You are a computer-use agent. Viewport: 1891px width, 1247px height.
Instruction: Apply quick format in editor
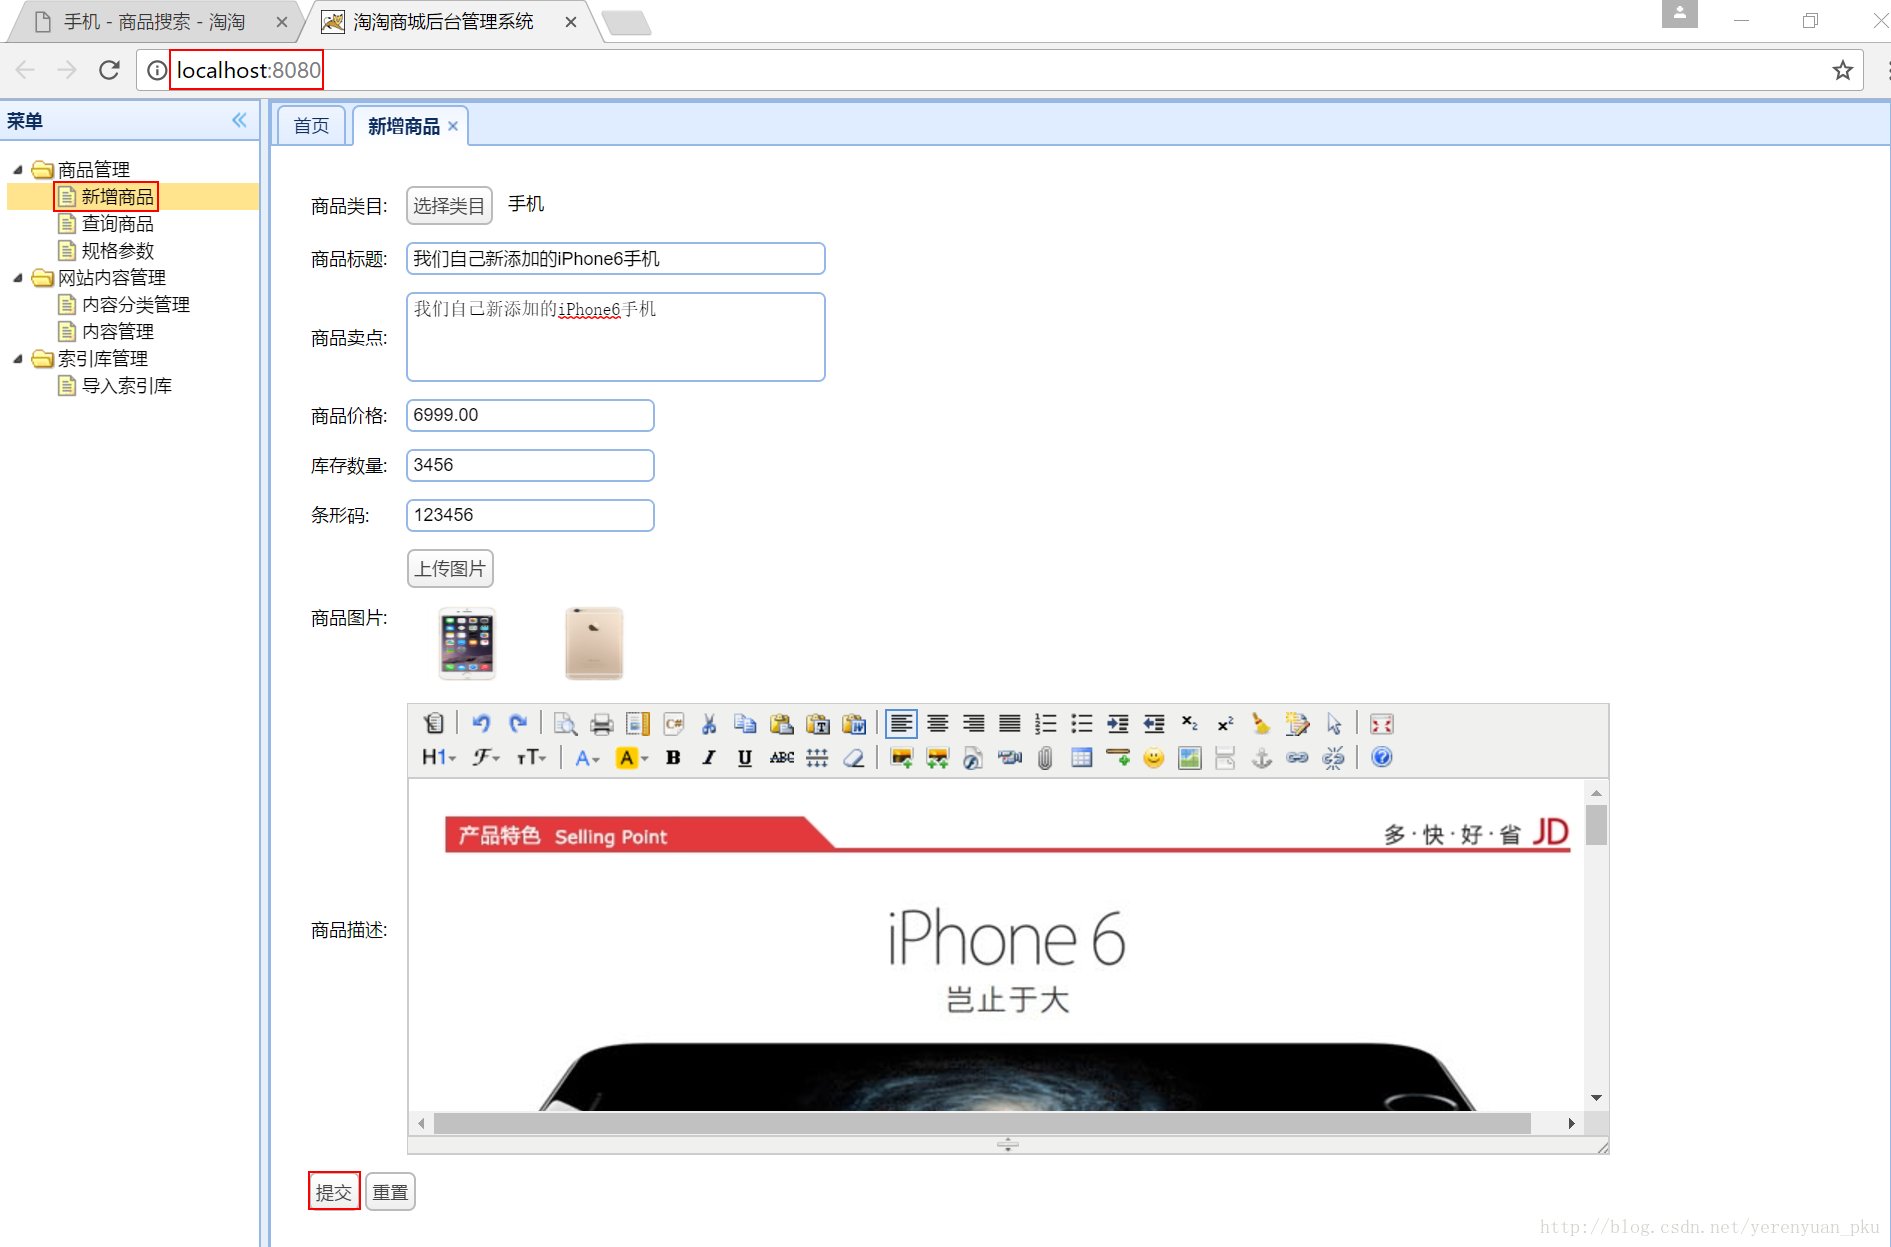tap(1297, 723)
